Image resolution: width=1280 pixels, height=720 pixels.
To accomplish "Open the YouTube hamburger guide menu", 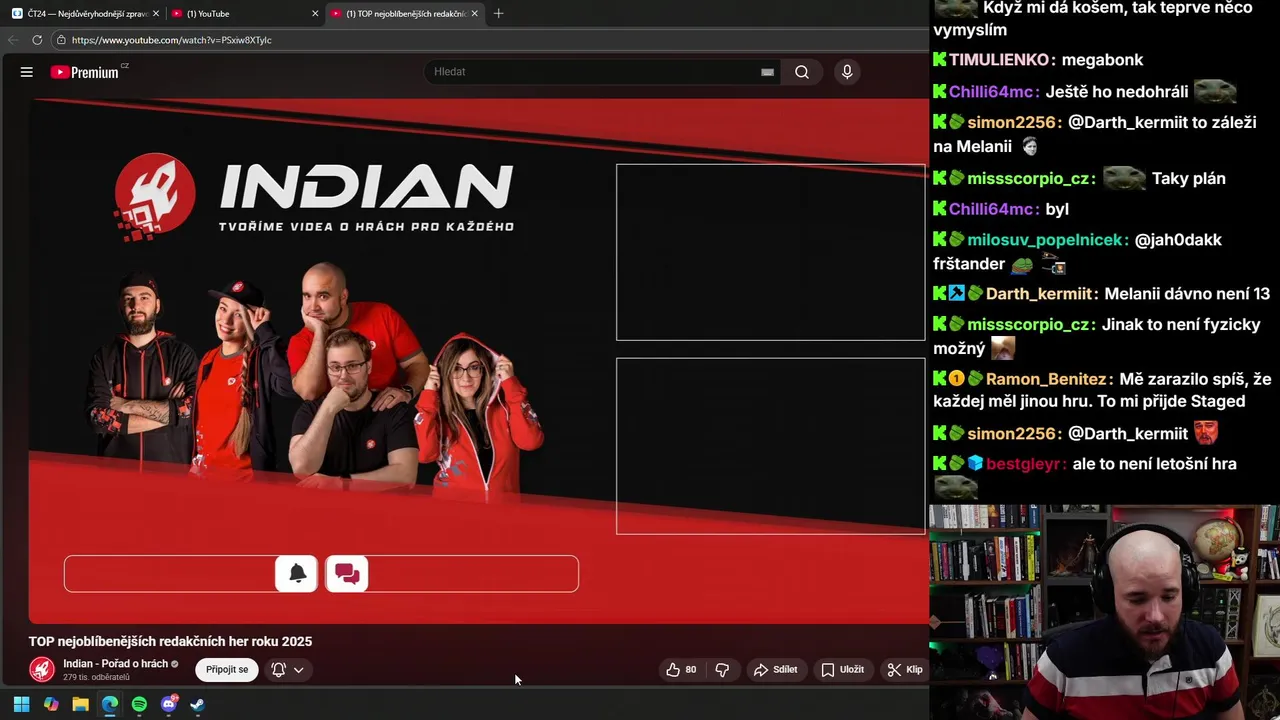I will [27, 72].
